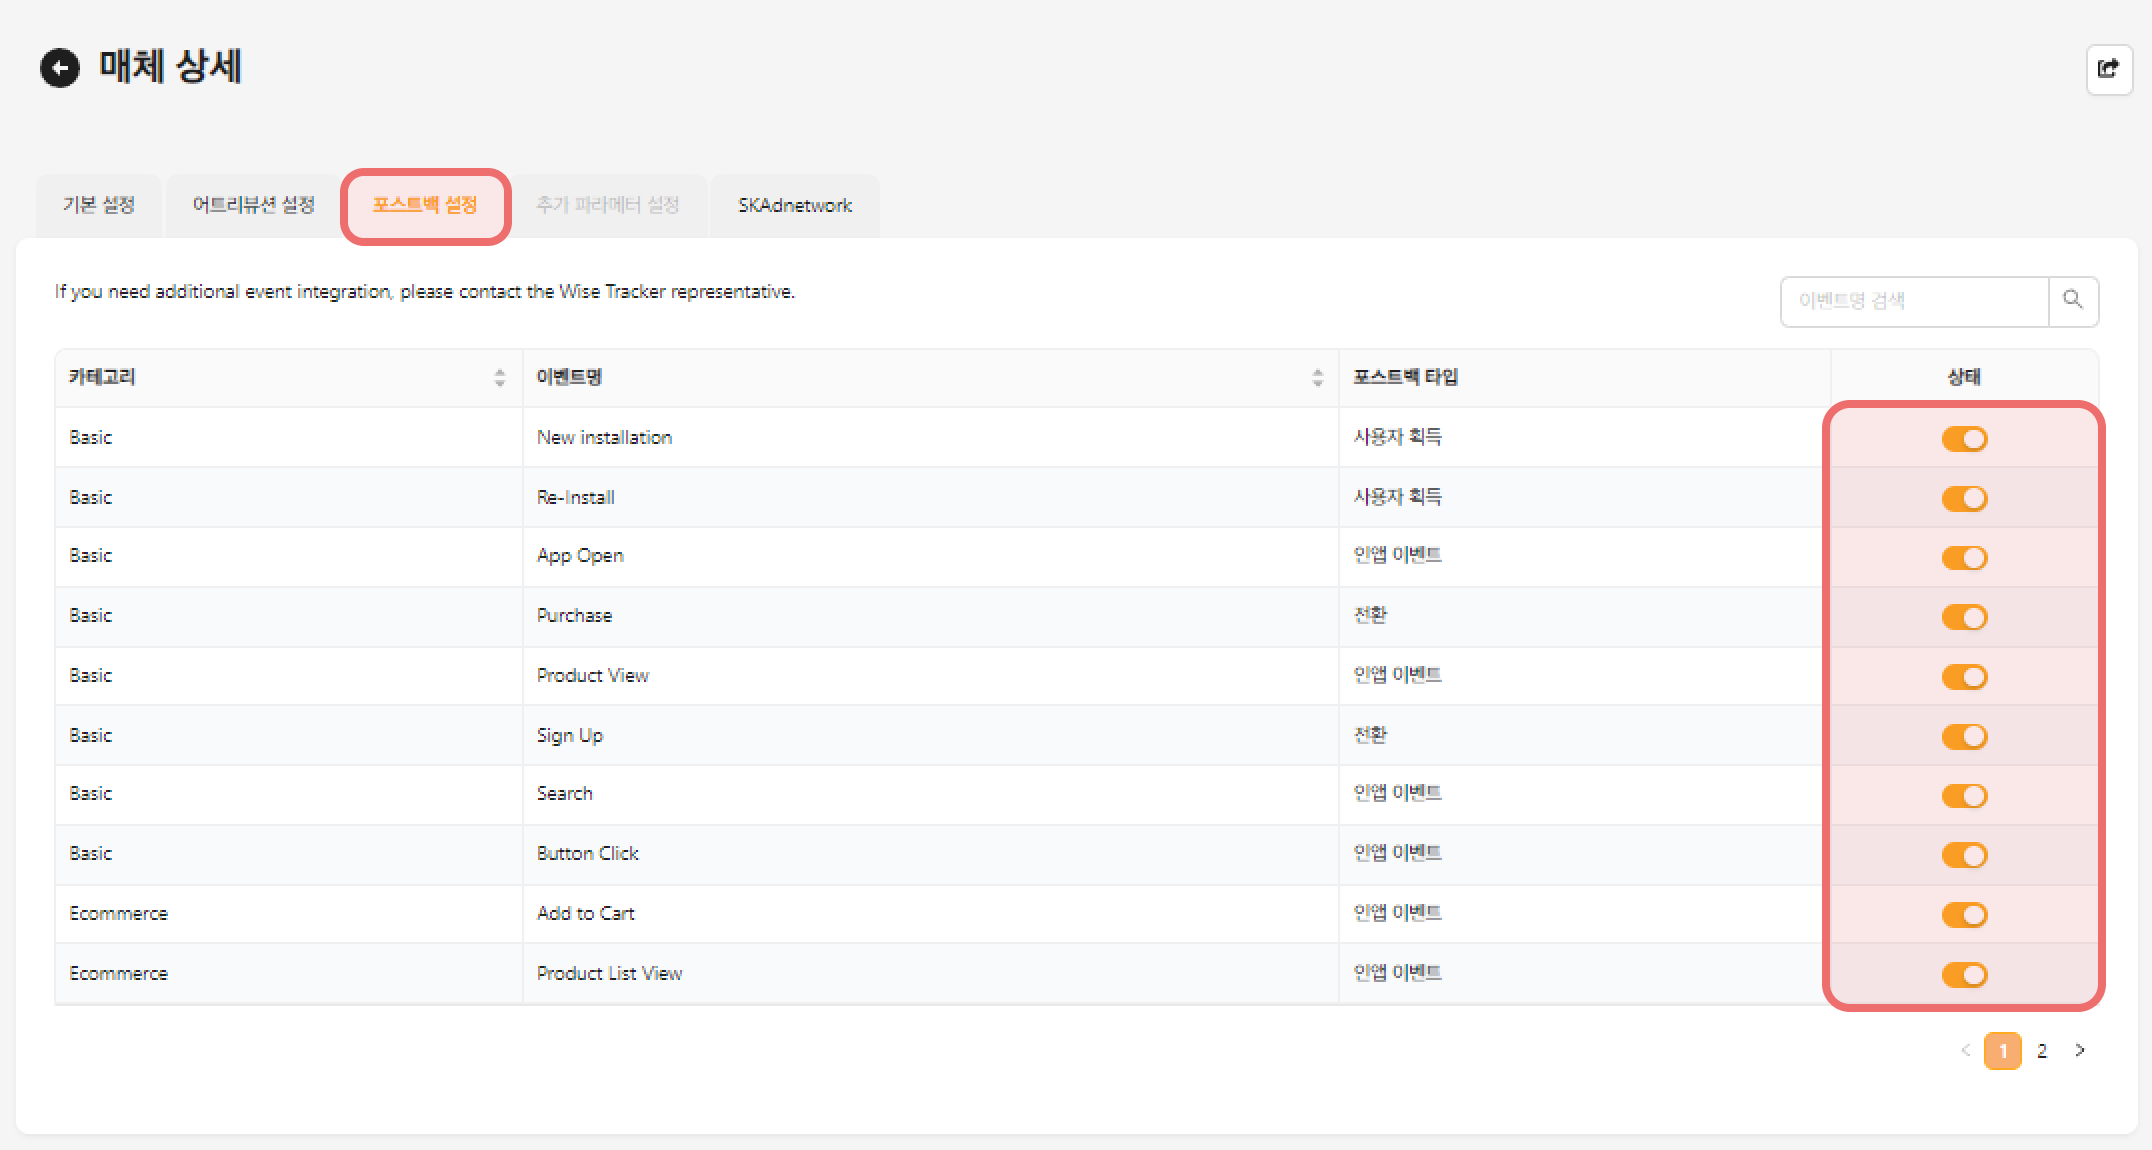Open the 기본 설정 tab
2152x1150 pixels.
click(x=98, y=205)
